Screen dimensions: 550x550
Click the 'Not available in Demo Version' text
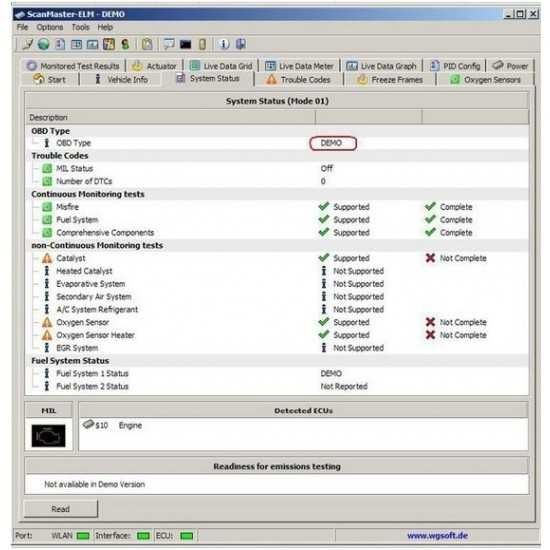pyautogui.click(x=94, y=484)
